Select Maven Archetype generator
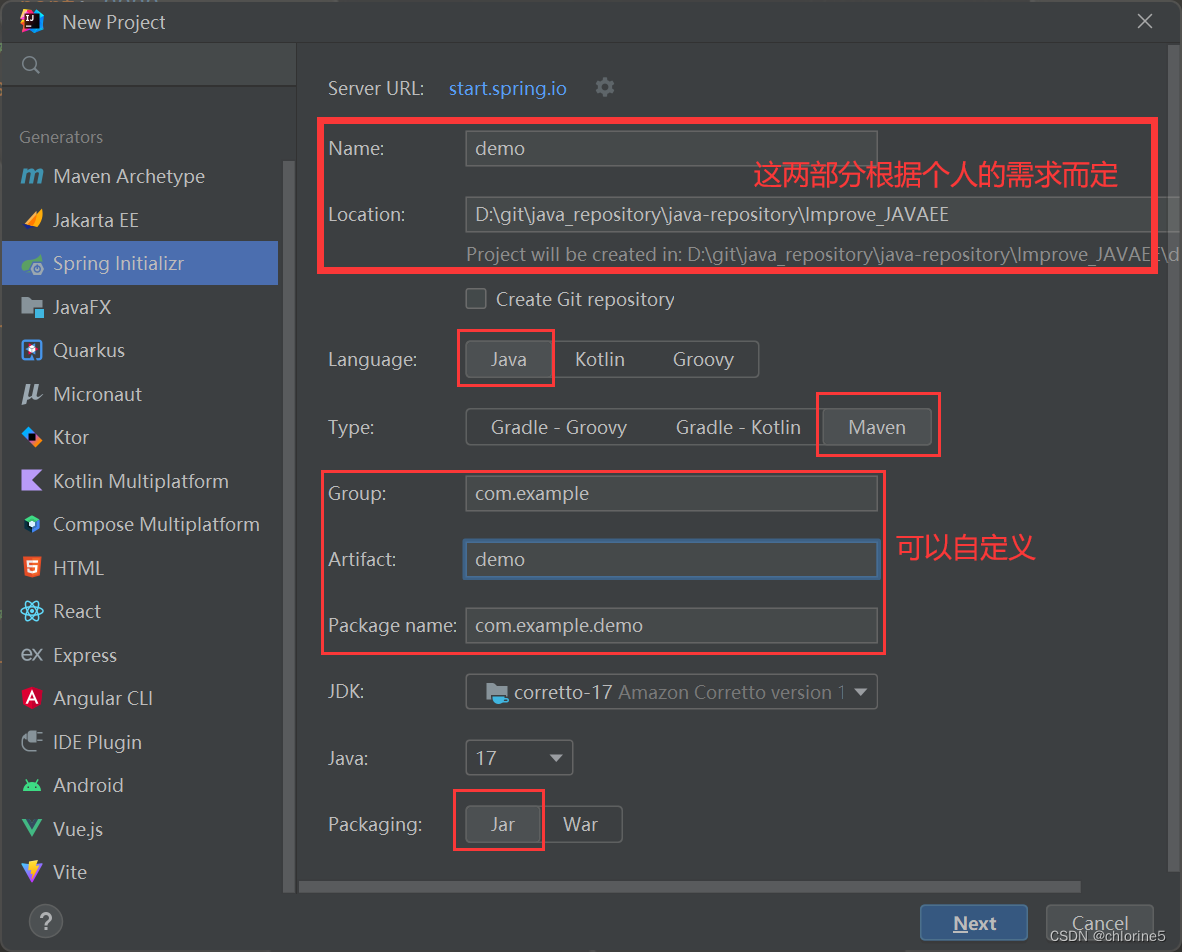Image resolution: width=1182 pixels, height=952 pixels. tap(140, 176)
